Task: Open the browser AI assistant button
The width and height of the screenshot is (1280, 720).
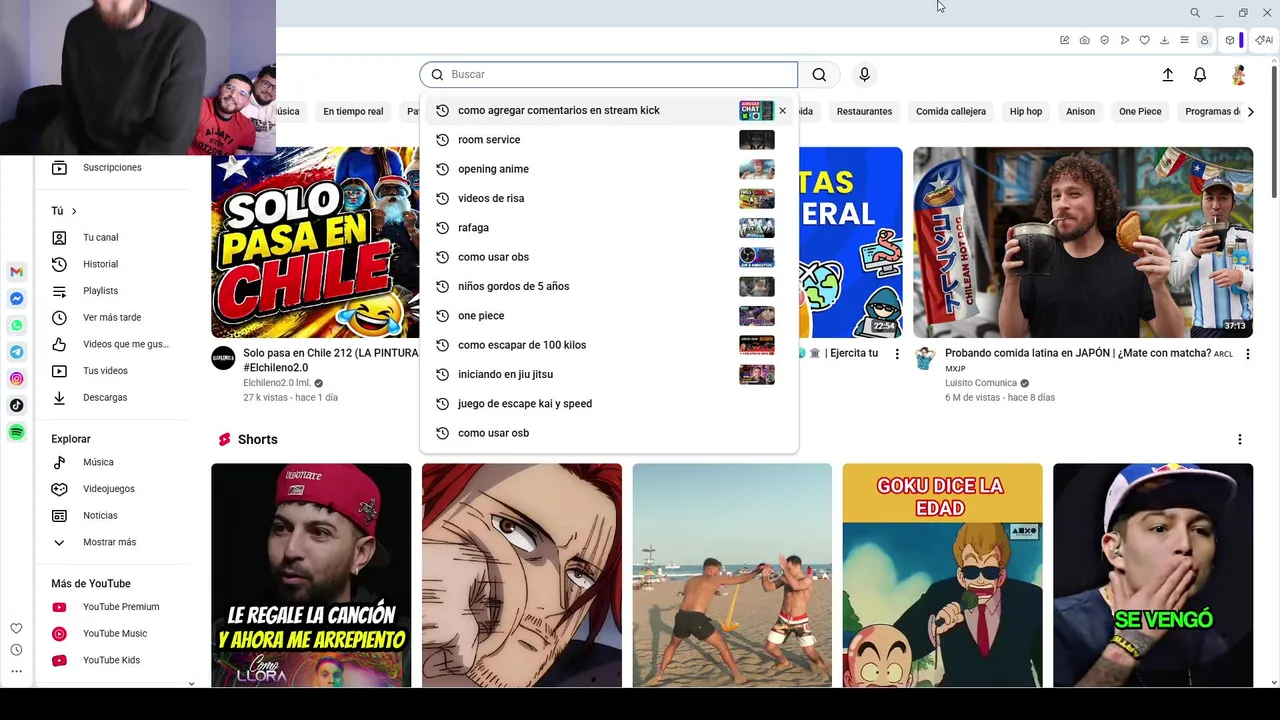Action: pos(1264,40)
